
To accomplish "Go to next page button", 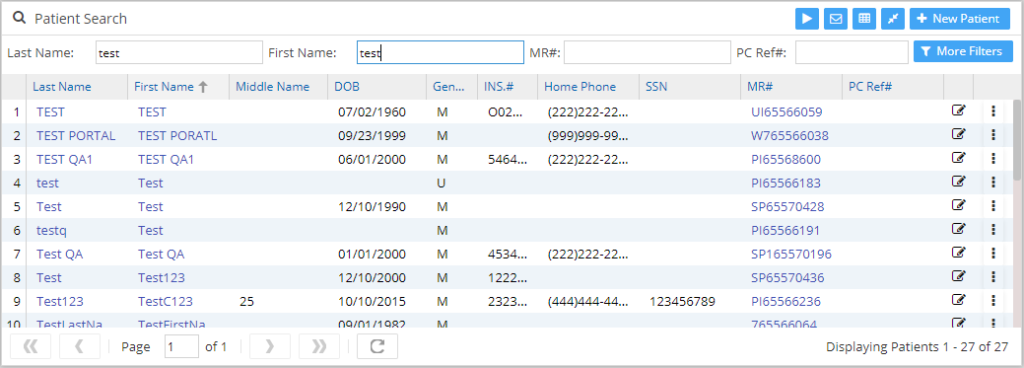I will [x=270, y=346].
